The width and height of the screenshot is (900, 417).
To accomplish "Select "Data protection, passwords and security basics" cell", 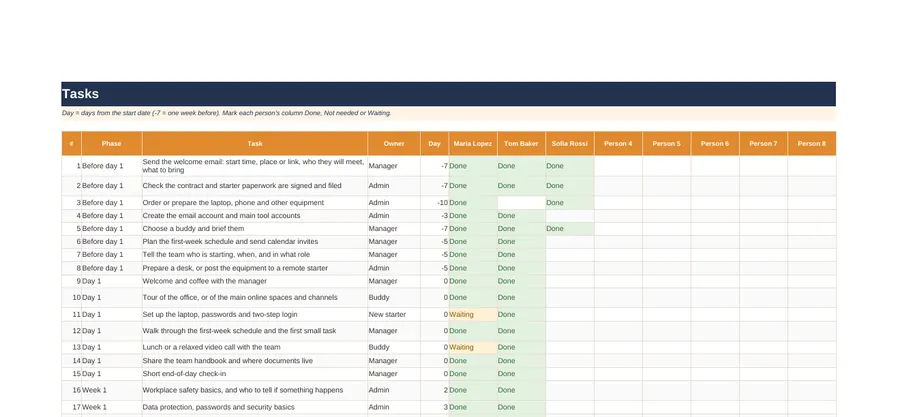I will [255, 407].
